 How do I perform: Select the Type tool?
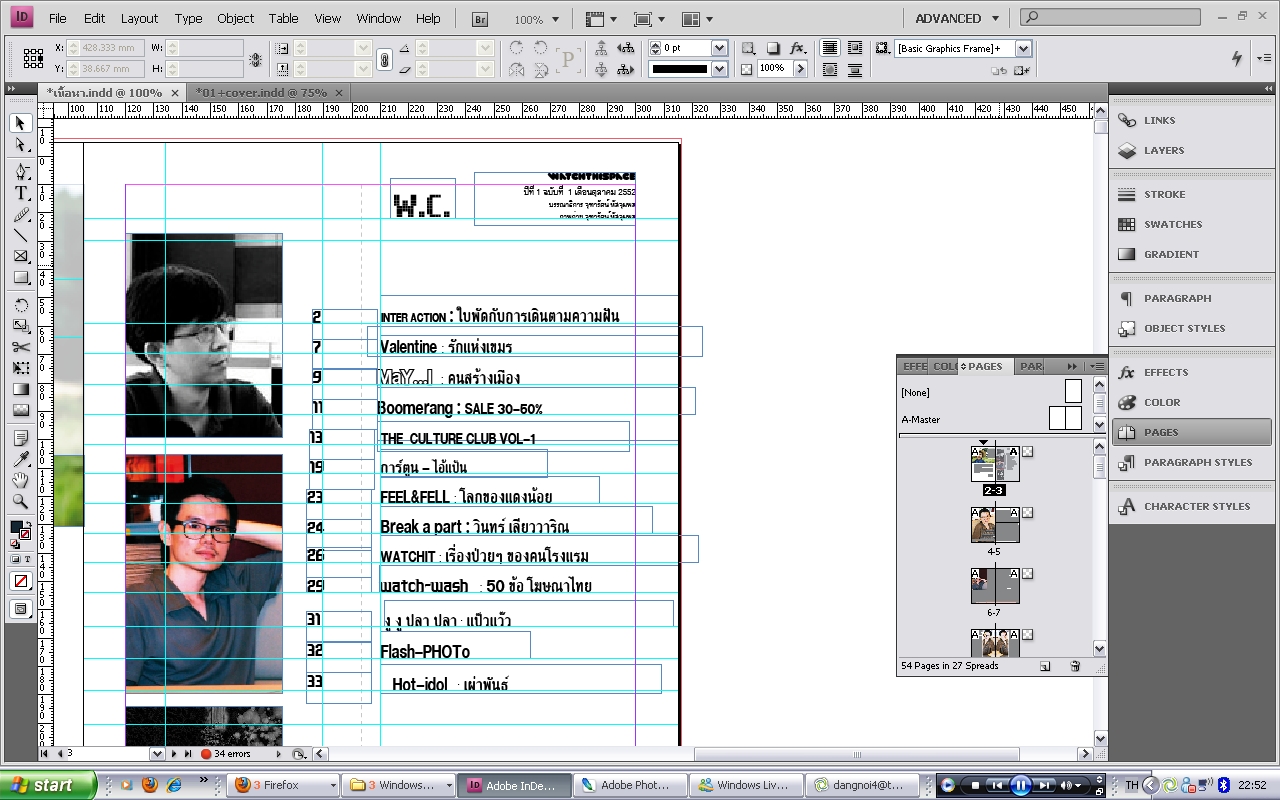(x=21, y=193)
